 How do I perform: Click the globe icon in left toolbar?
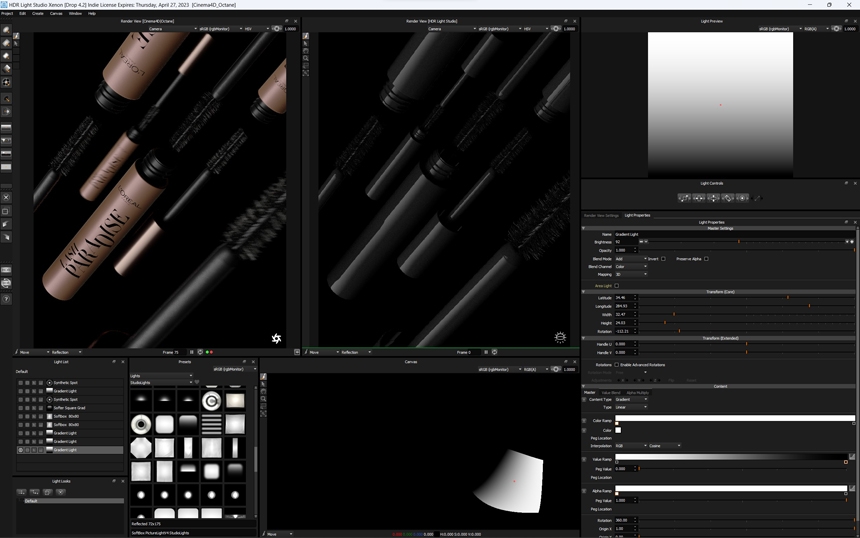[6, 284]
